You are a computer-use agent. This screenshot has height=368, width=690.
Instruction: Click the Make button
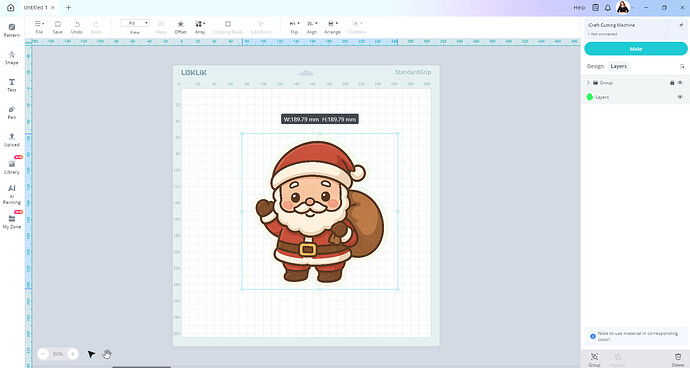click(x=635, y=49)
